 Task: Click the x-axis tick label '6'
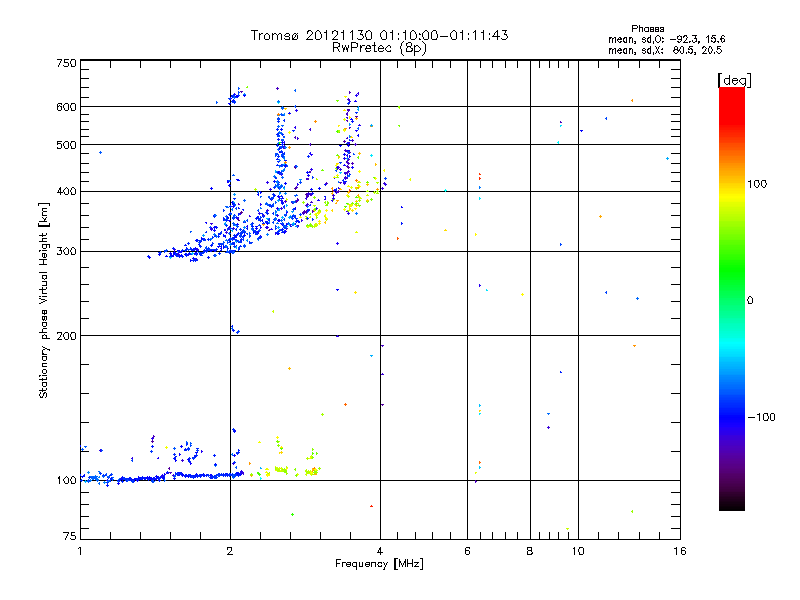[x=467, y=551]
